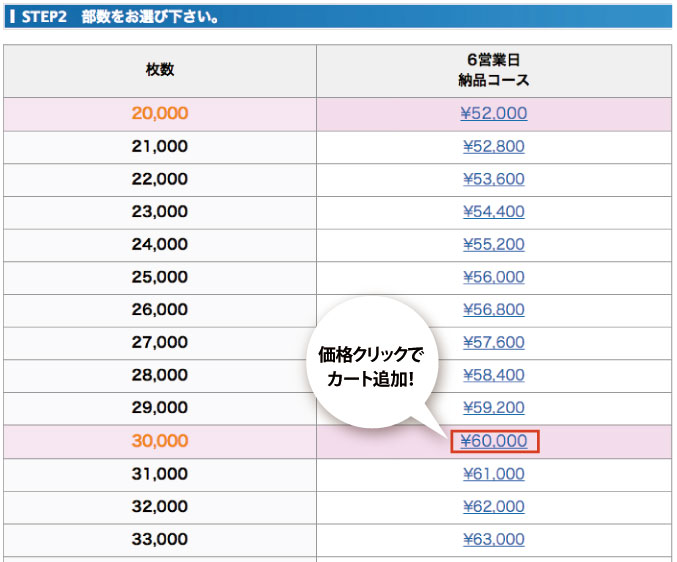Add the ¥54,400 option to cart

(494, 212)
